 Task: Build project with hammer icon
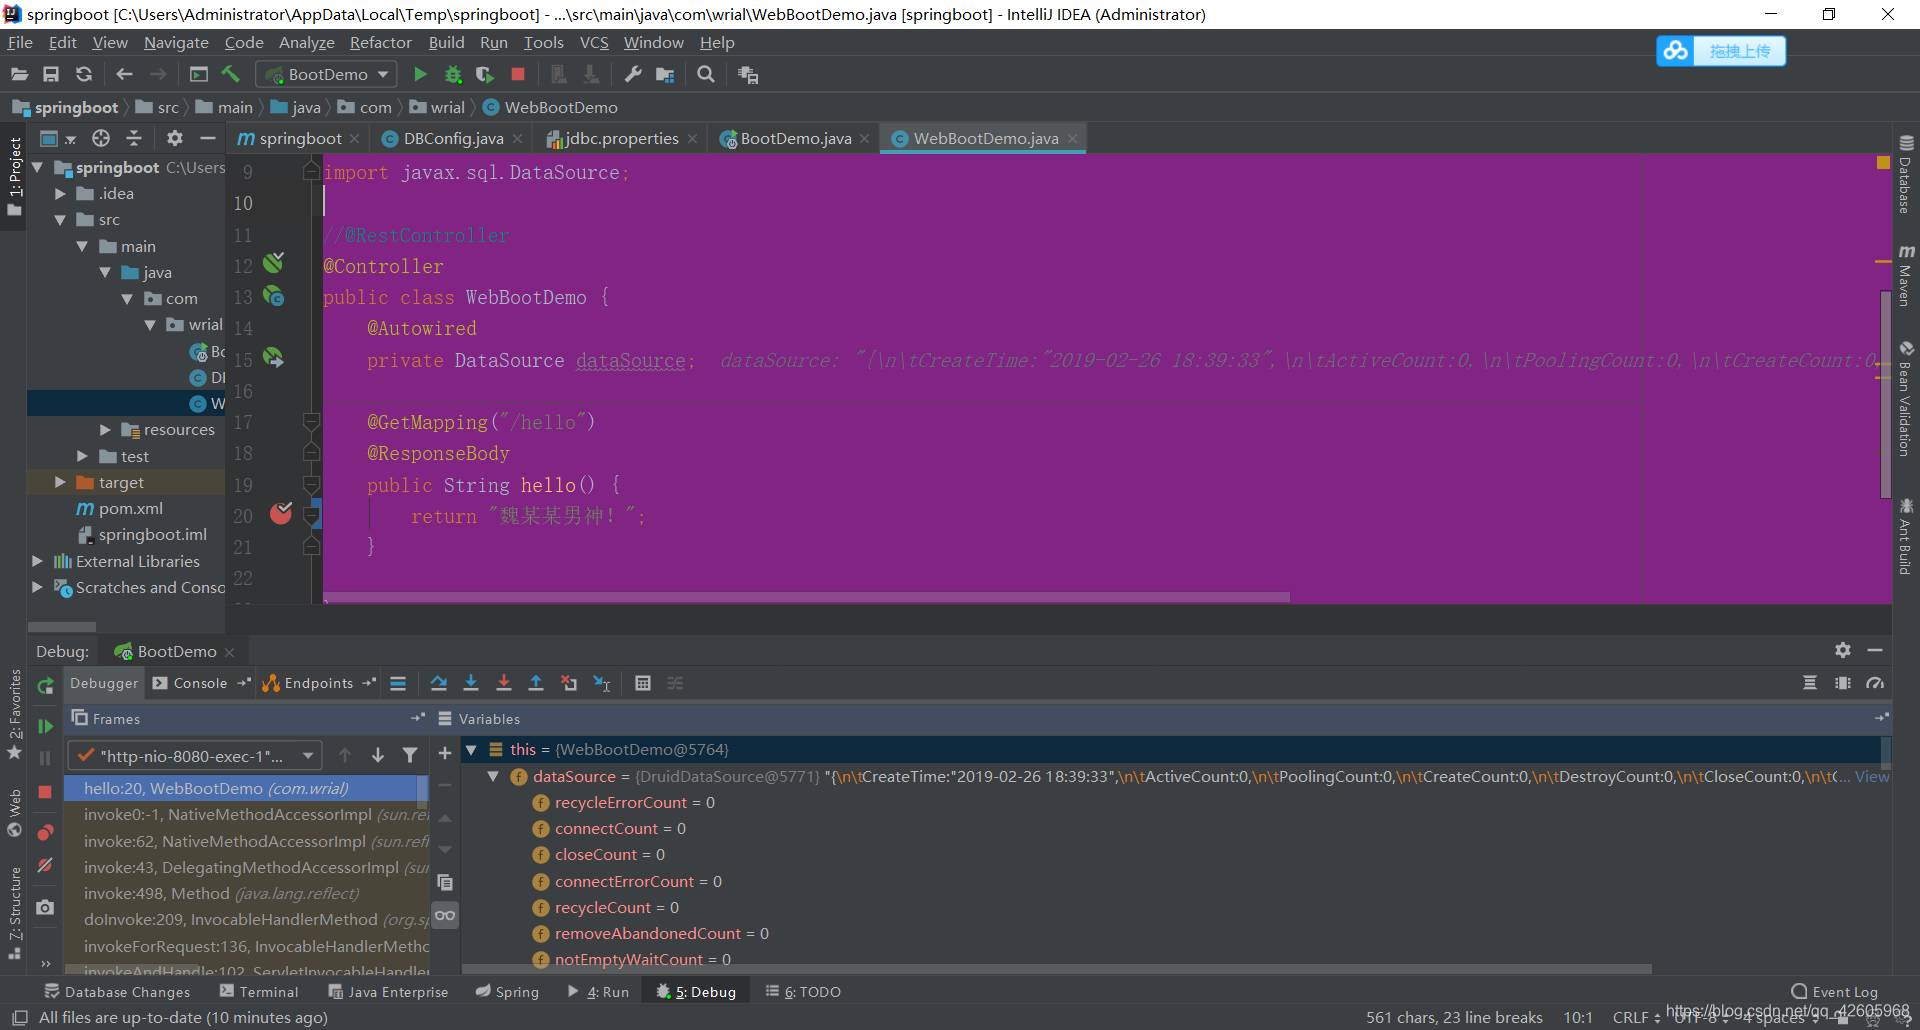pyautogui.click(x=231, y=74)
